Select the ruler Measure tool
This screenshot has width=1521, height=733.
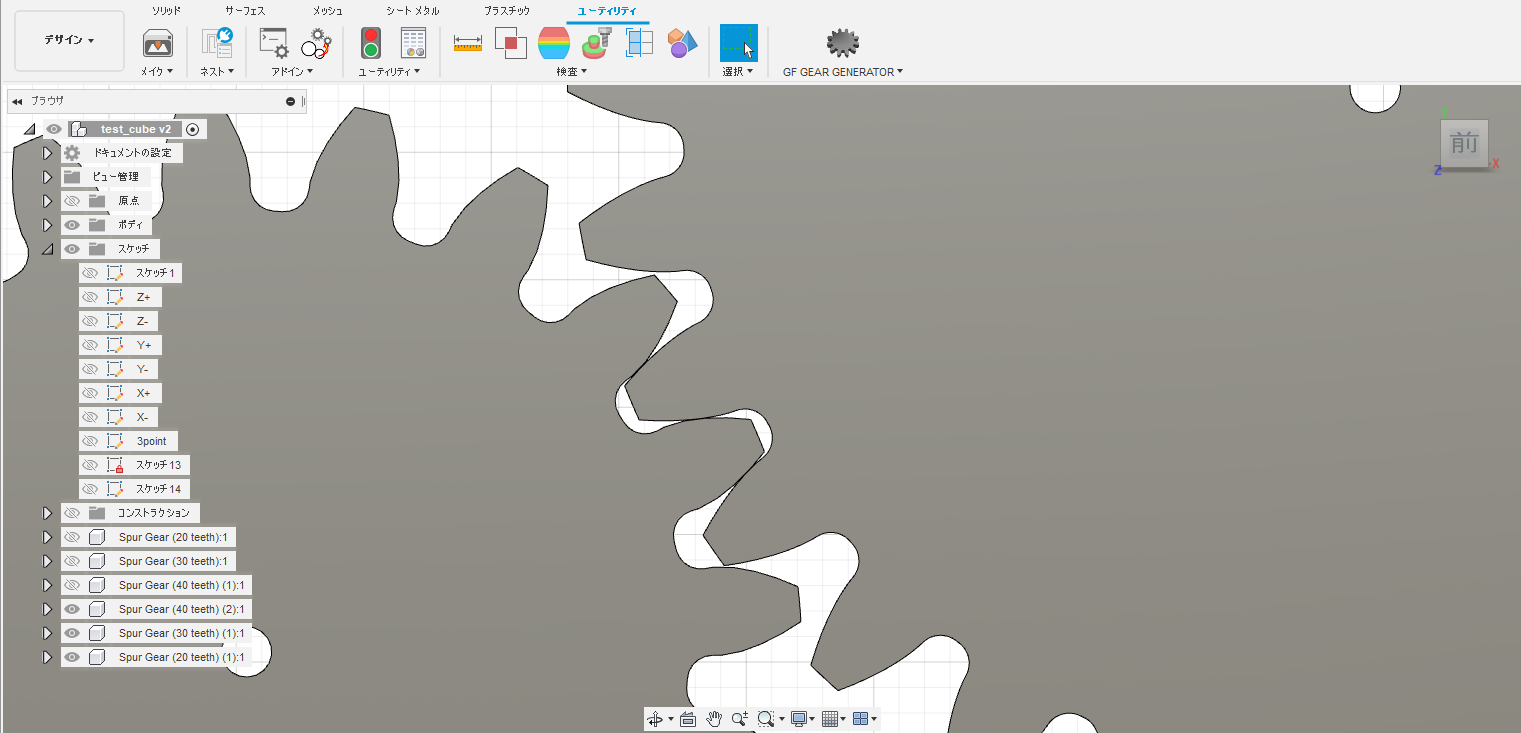468,43
